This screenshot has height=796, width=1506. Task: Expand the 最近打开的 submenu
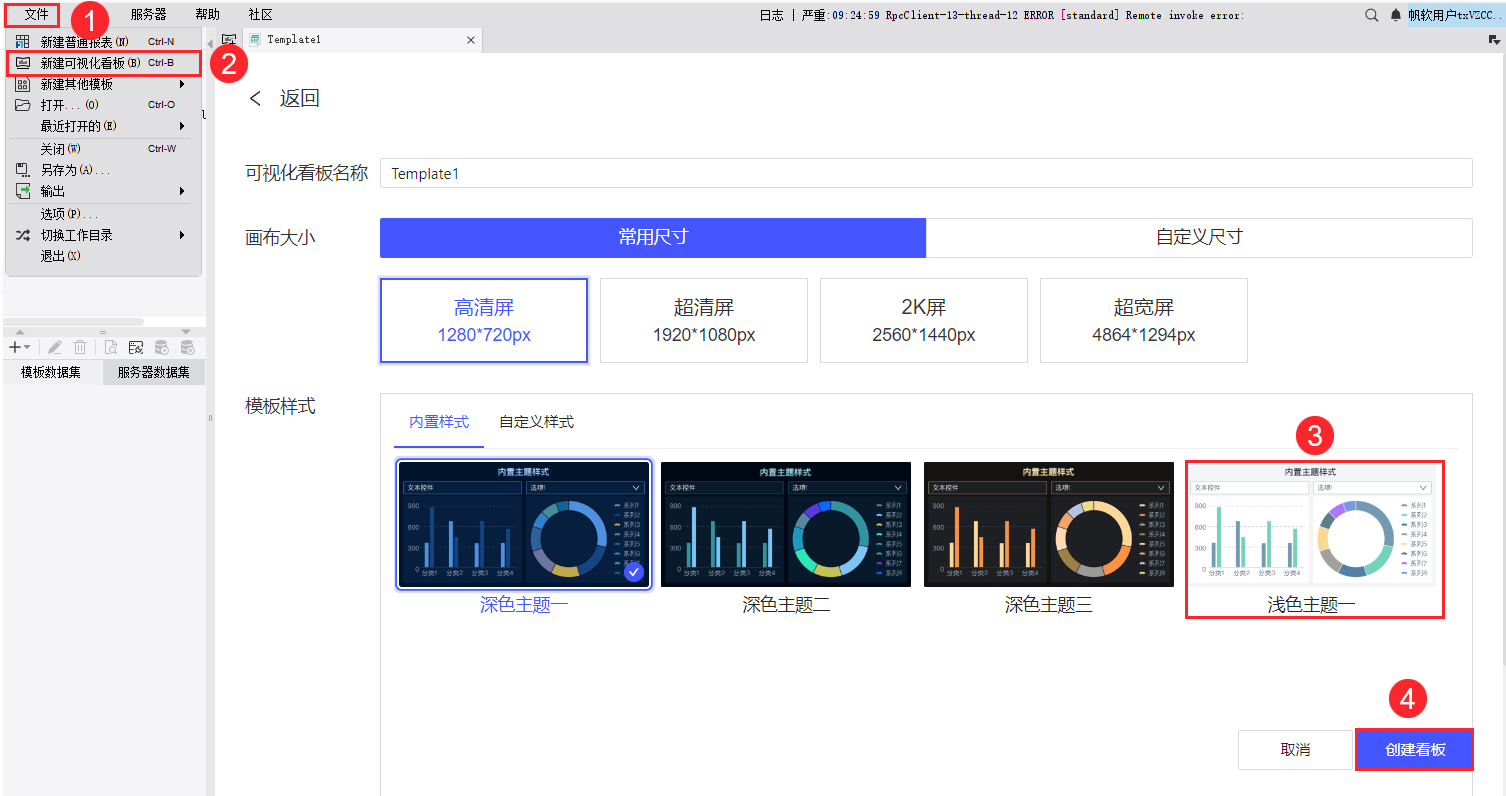[103, 126]
